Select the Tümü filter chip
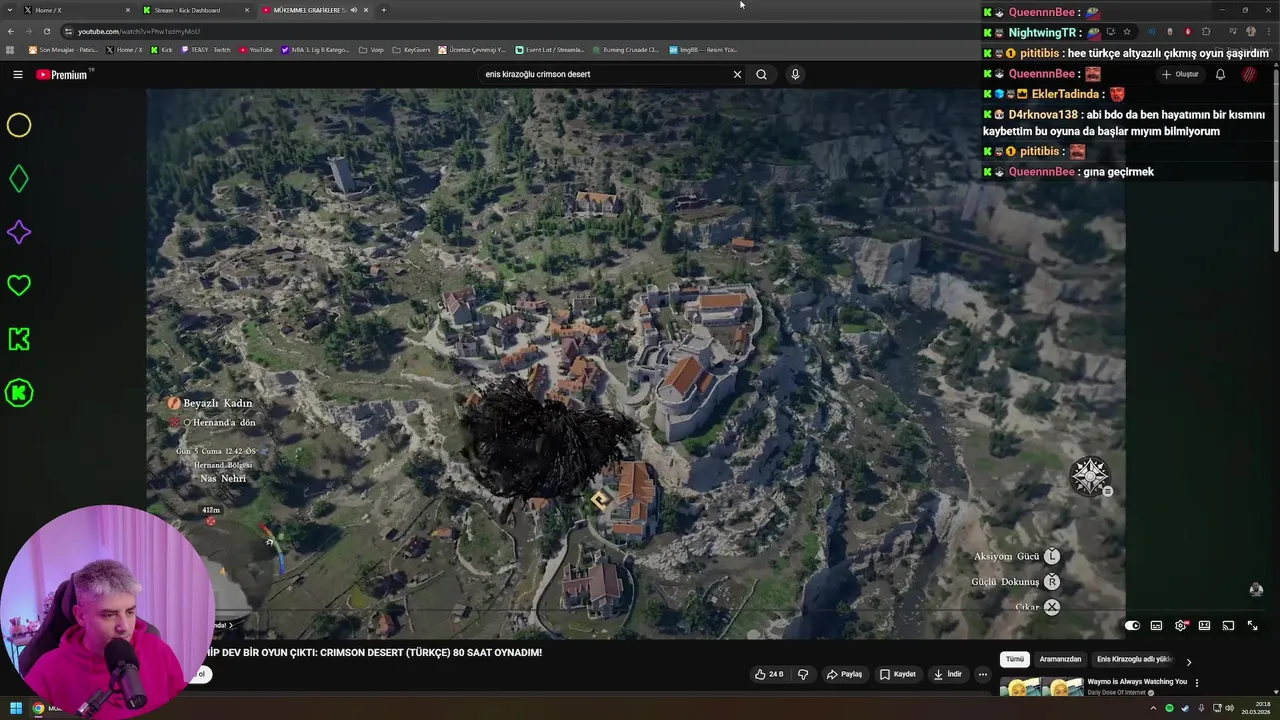The image size is (1280, 720). coord(1014,659)
